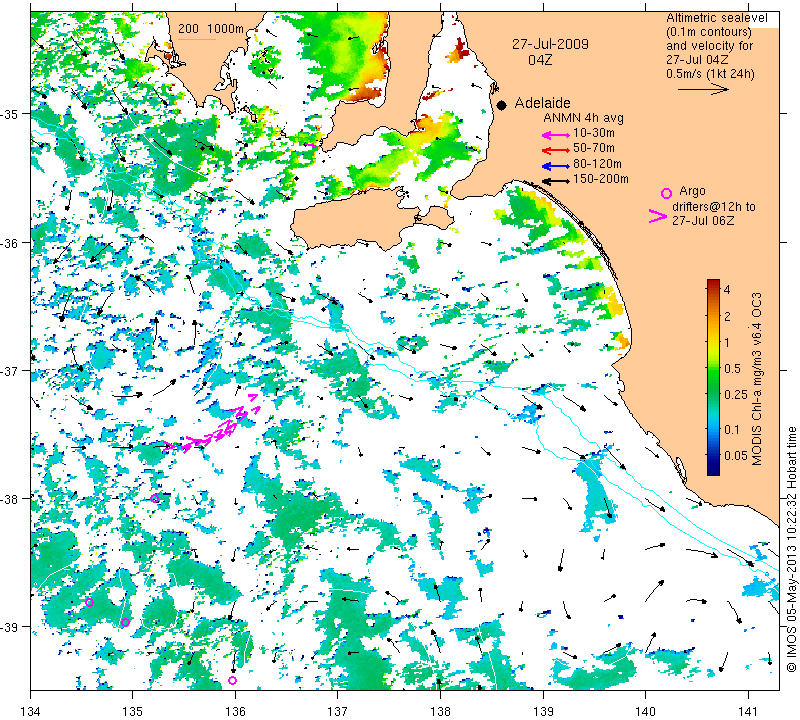The image size is (800, 720).
Task: Click the latitude axis label '-35'
Action: click(9, 114)
